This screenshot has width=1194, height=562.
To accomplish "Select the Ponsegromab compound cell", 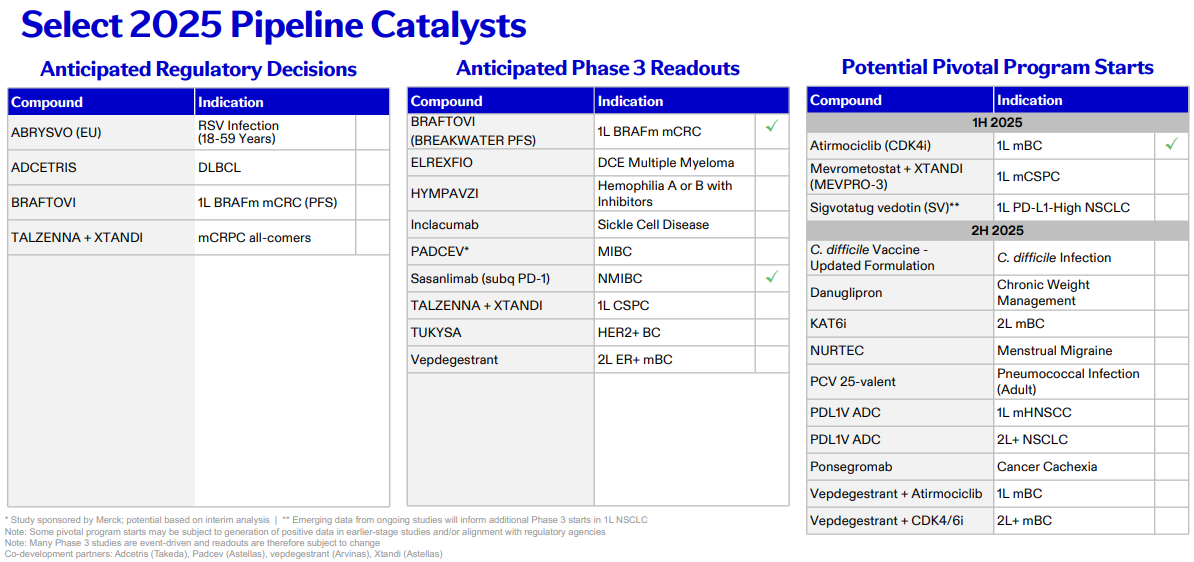I will point(900,467).
